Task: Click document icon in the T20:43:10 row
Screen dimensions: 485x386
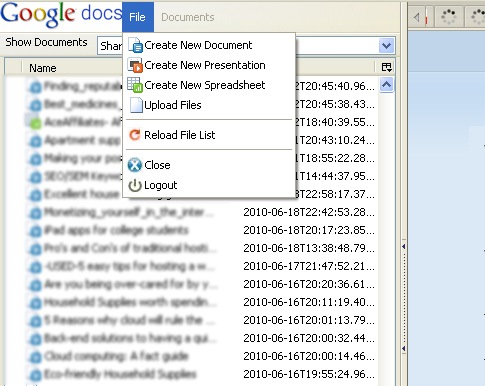Action: tap(35, 141)
